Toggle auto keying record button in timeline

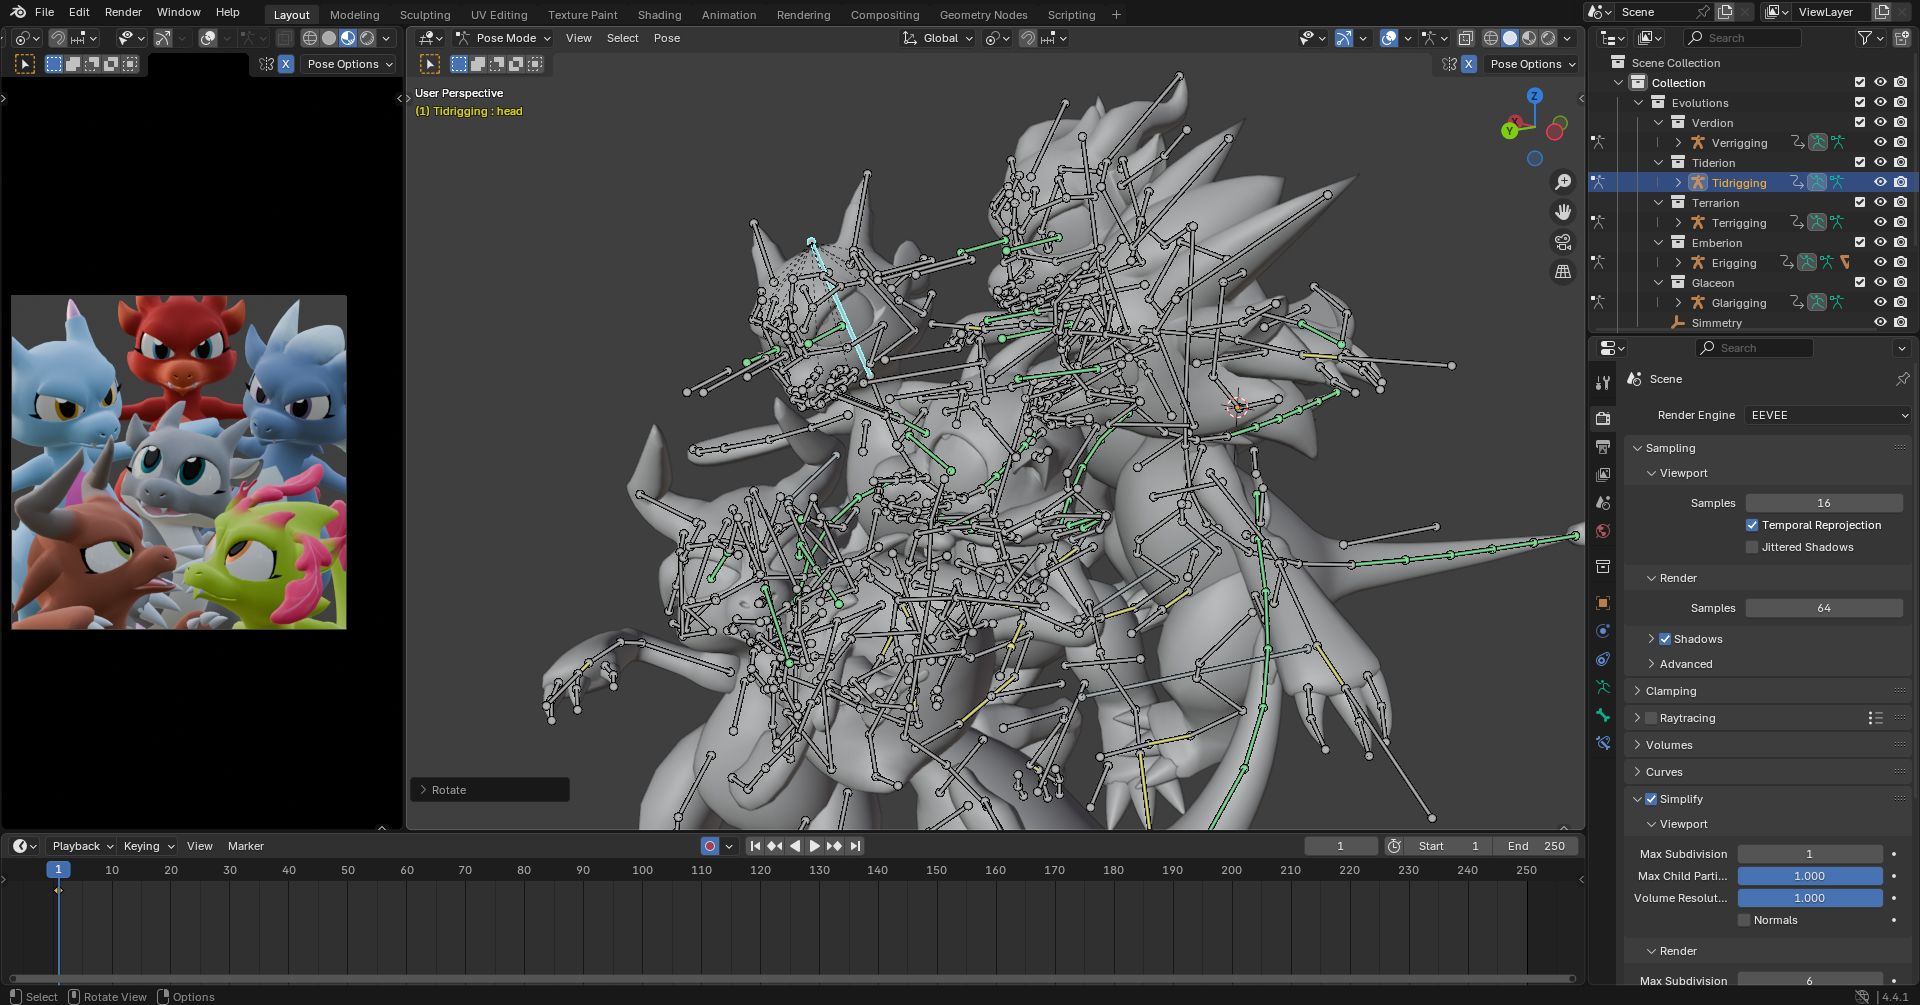(710, 846)
